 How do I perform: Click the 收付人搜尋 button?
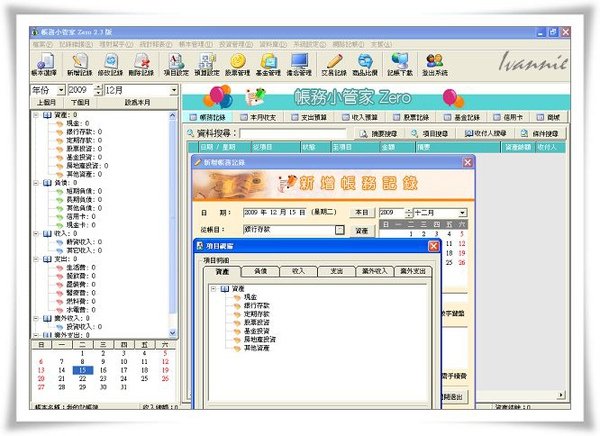click(x=485, y=134)
